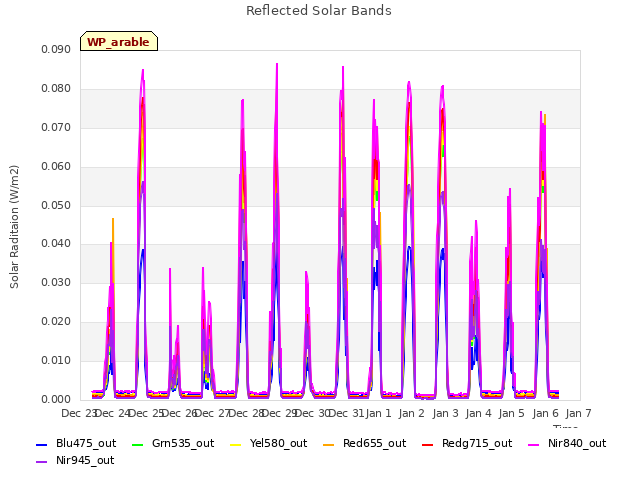This screenshot has width=640, height=480.
Task: Click the orange Red655_out legend swatch
Action: (329, 444)
